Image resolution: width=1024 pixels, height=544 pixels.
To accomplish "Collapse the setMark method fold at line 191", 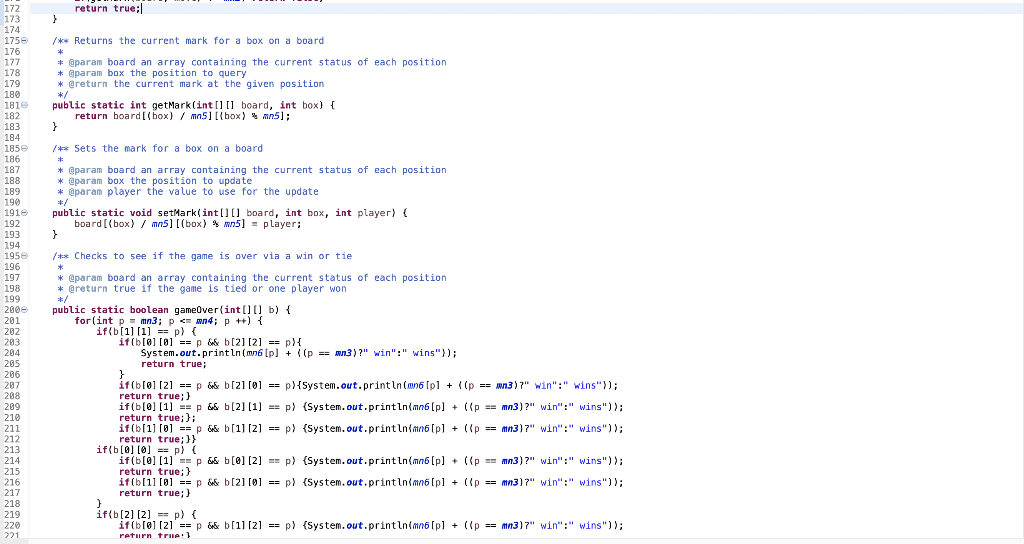I will [x=25, y=213].
